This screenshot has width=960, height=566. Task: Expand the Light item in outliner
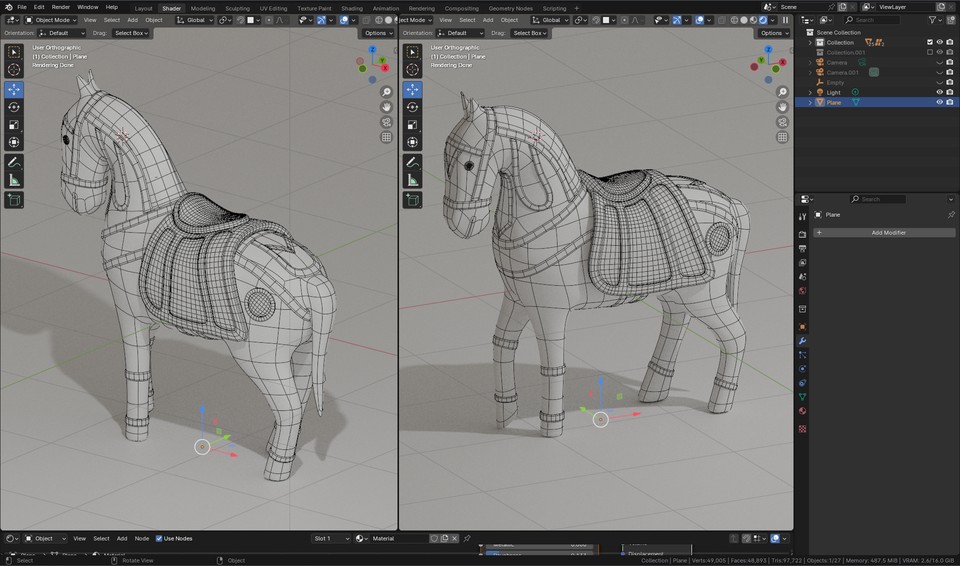point(810,92)
